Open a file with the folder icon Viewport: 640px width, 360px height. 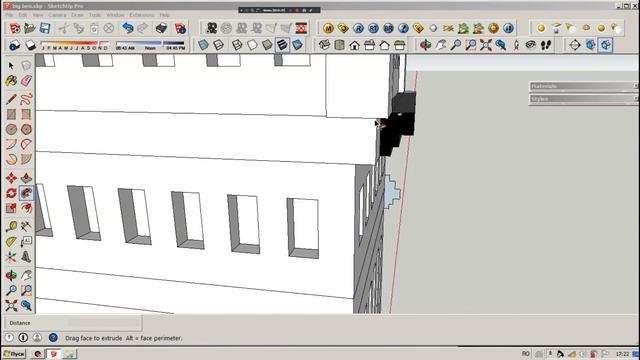pos(30,28)
